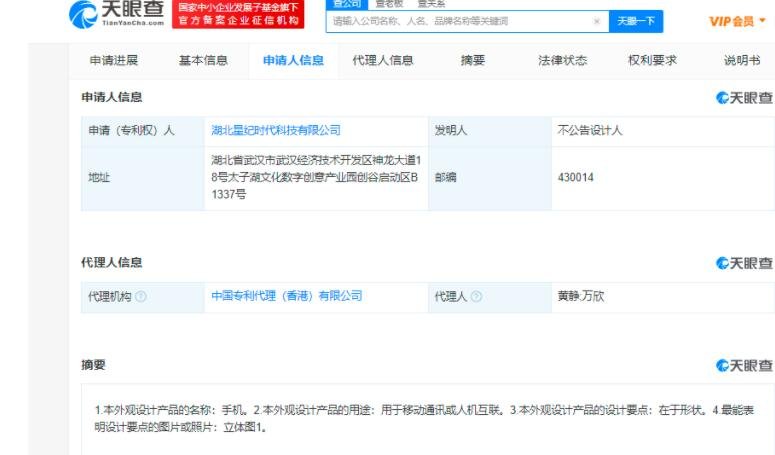Open the 代理人信息 tab
This screenshot has width=775, height=455.
pyautogui.click(x=383, y=60)
